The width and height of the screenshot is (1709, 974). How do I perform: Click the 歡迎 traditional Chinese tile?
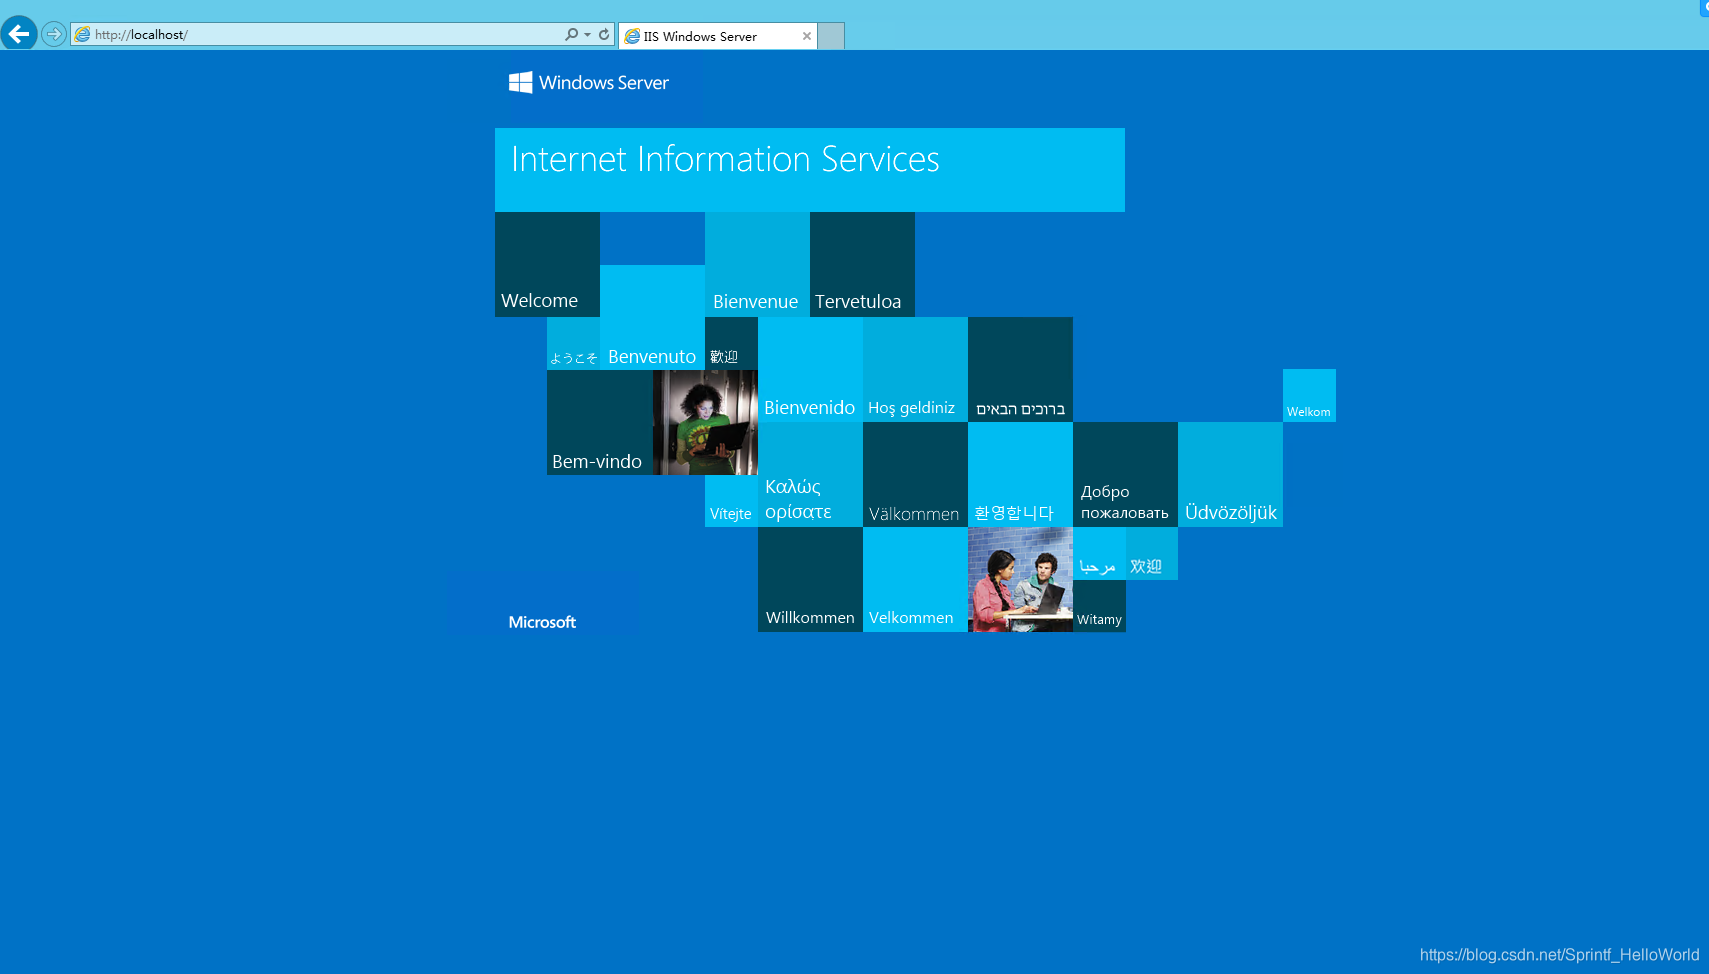coord(731,343)
